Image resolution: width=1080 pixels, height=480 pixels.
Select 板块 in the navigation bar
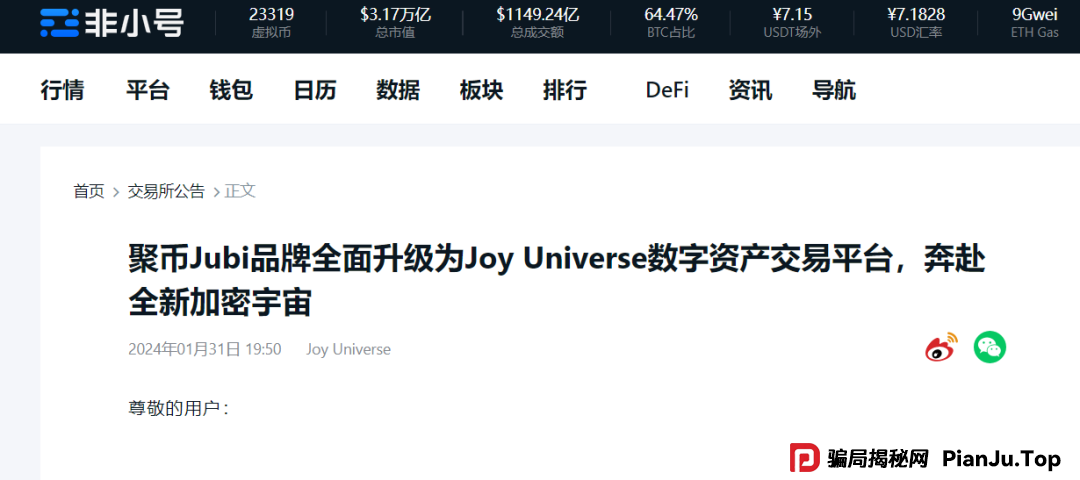click(x=481, y=90)
